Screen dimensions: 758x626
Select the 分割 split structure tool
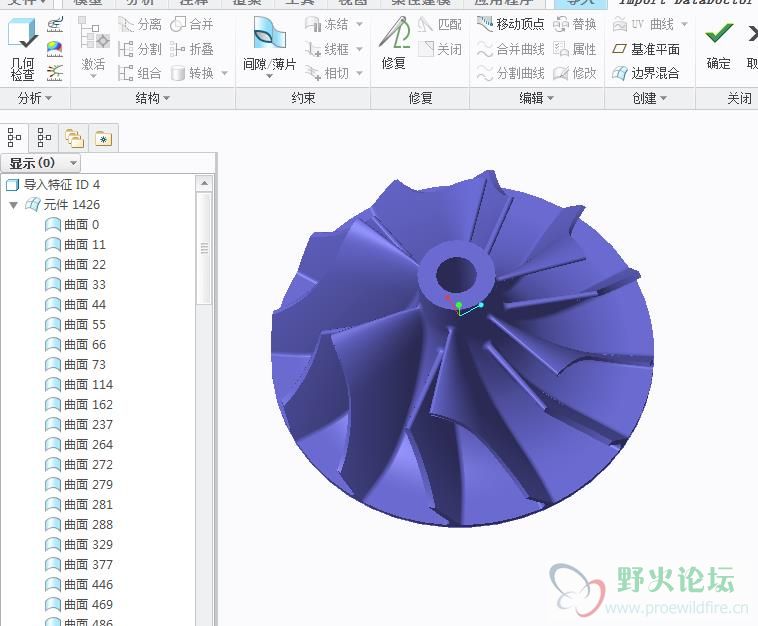tap(140, 49)
